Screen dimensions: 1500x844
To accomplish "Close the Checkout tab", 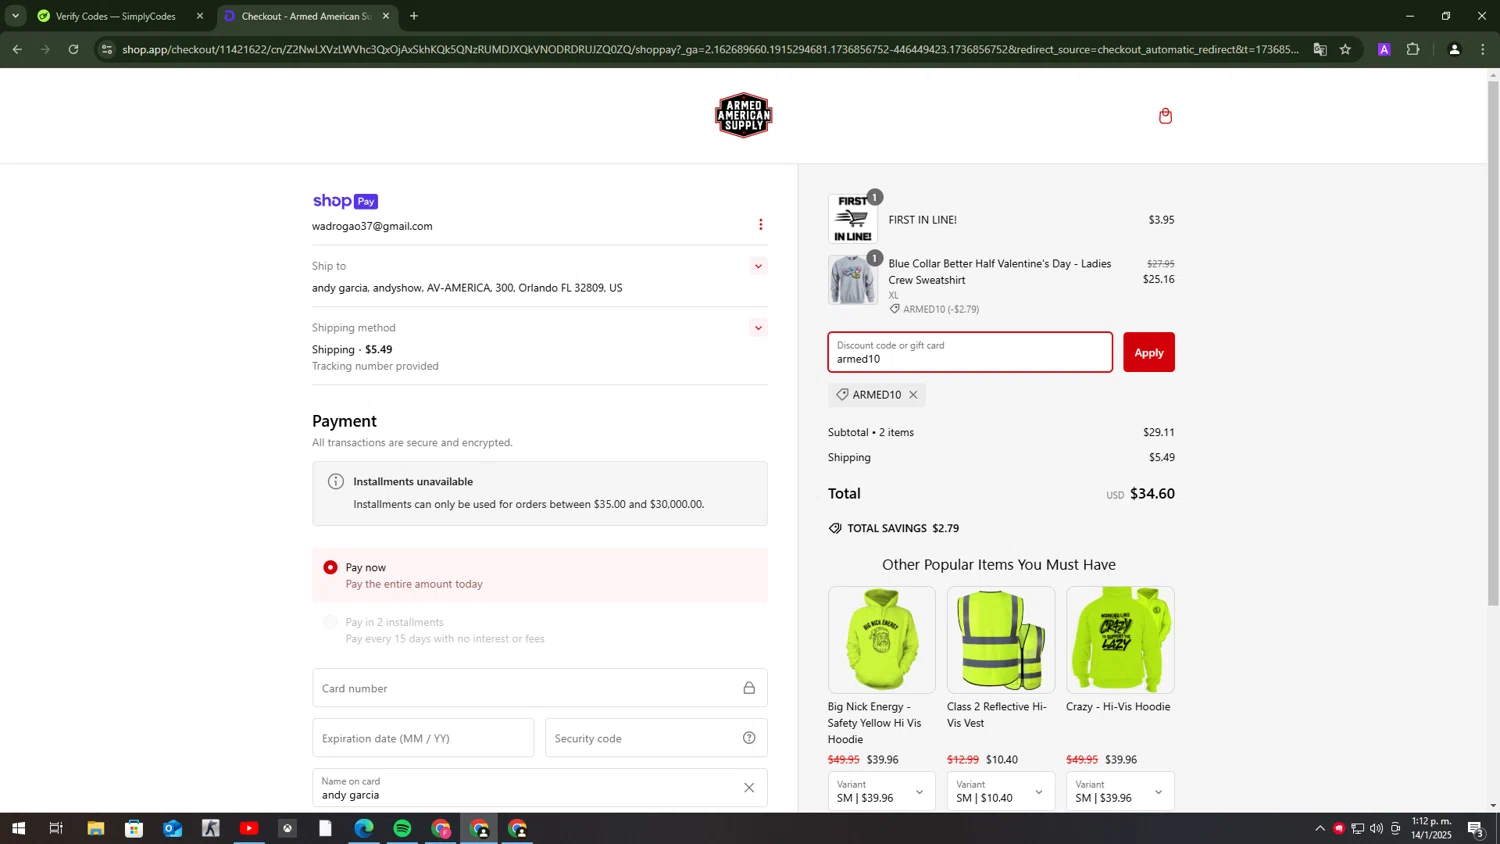I will click(386, 16).
